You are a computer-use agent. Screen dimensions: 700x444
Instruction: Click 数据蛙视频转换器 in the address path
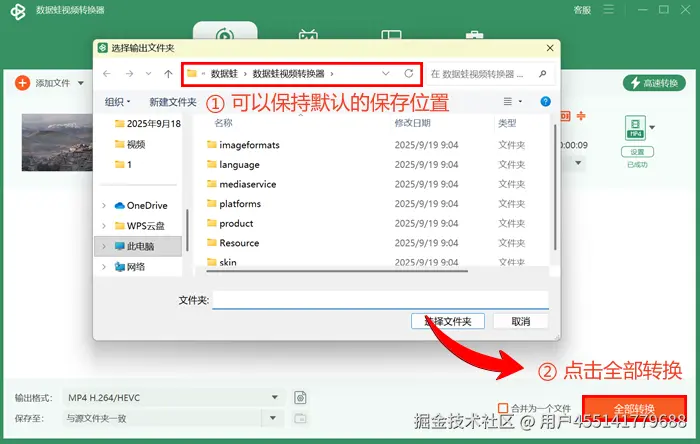click(x=288, y=74)
